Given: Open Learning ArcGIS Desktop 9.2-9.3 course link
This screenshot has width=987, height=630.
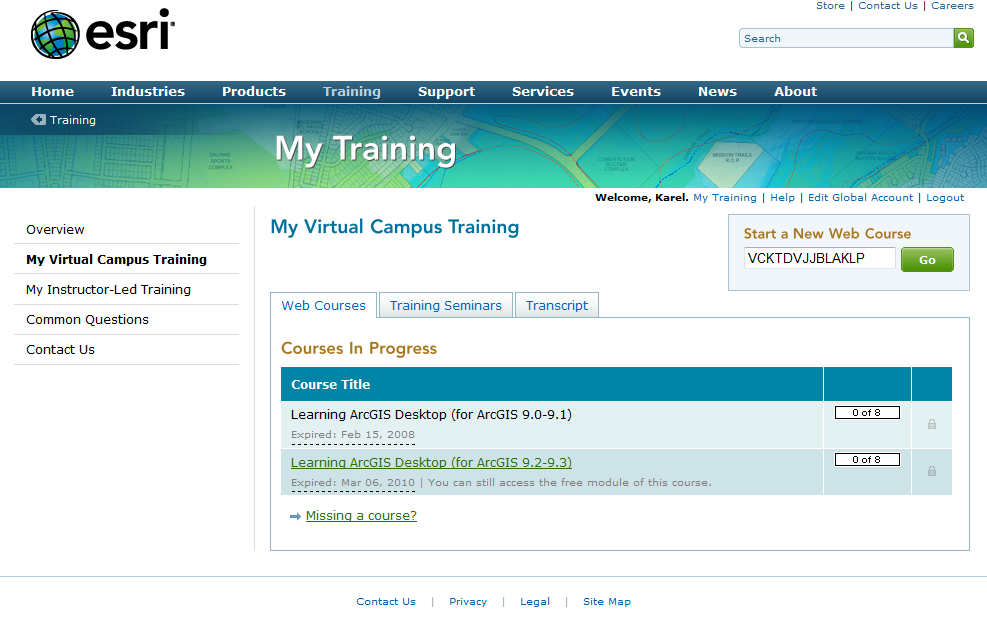Looking at the screenshot, I should tap(431, 463).
